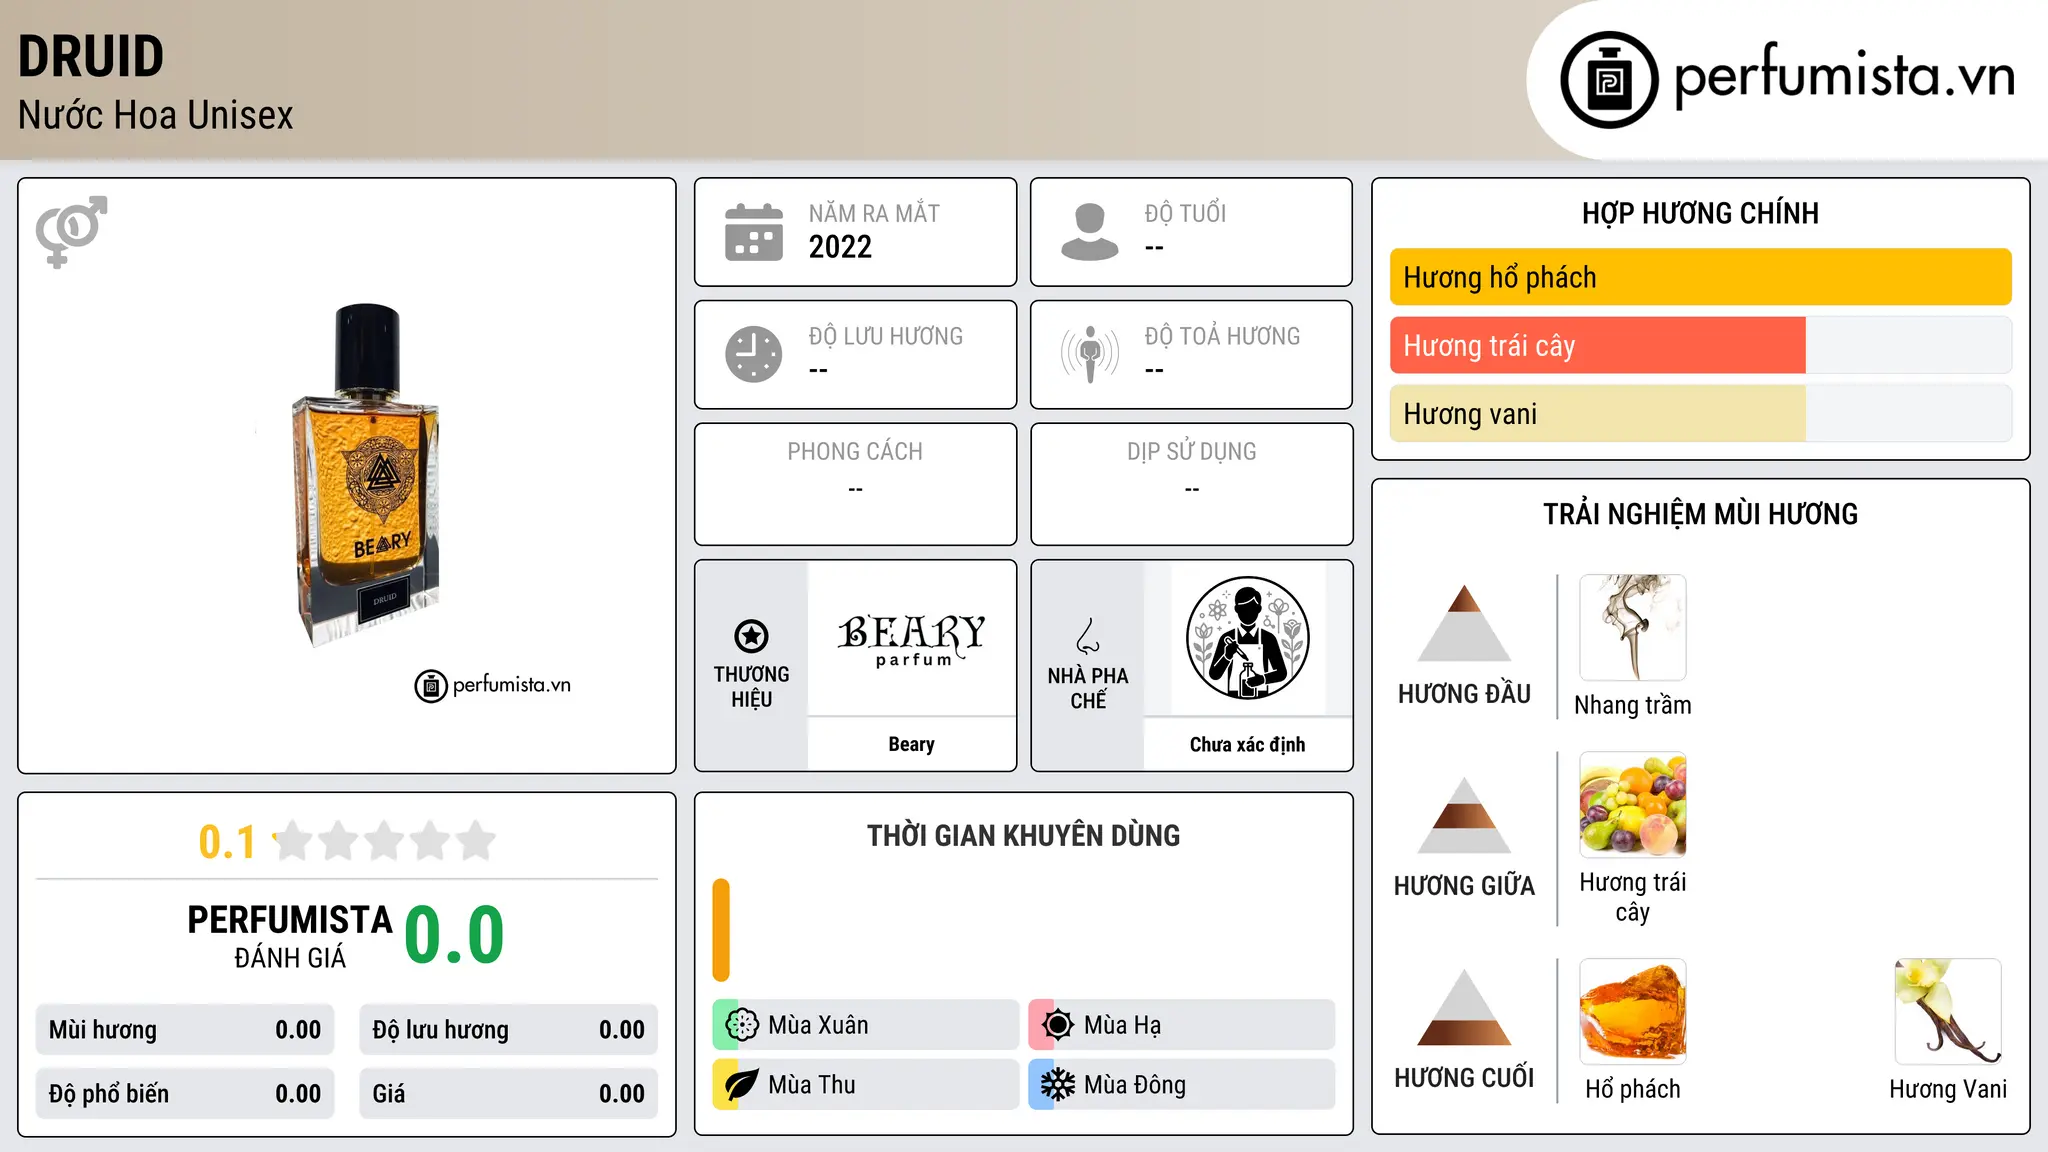Click the HƯƠNG ĐẦU label
This screenshot has height=1152, width=2048.
[x=1464, y=694]
